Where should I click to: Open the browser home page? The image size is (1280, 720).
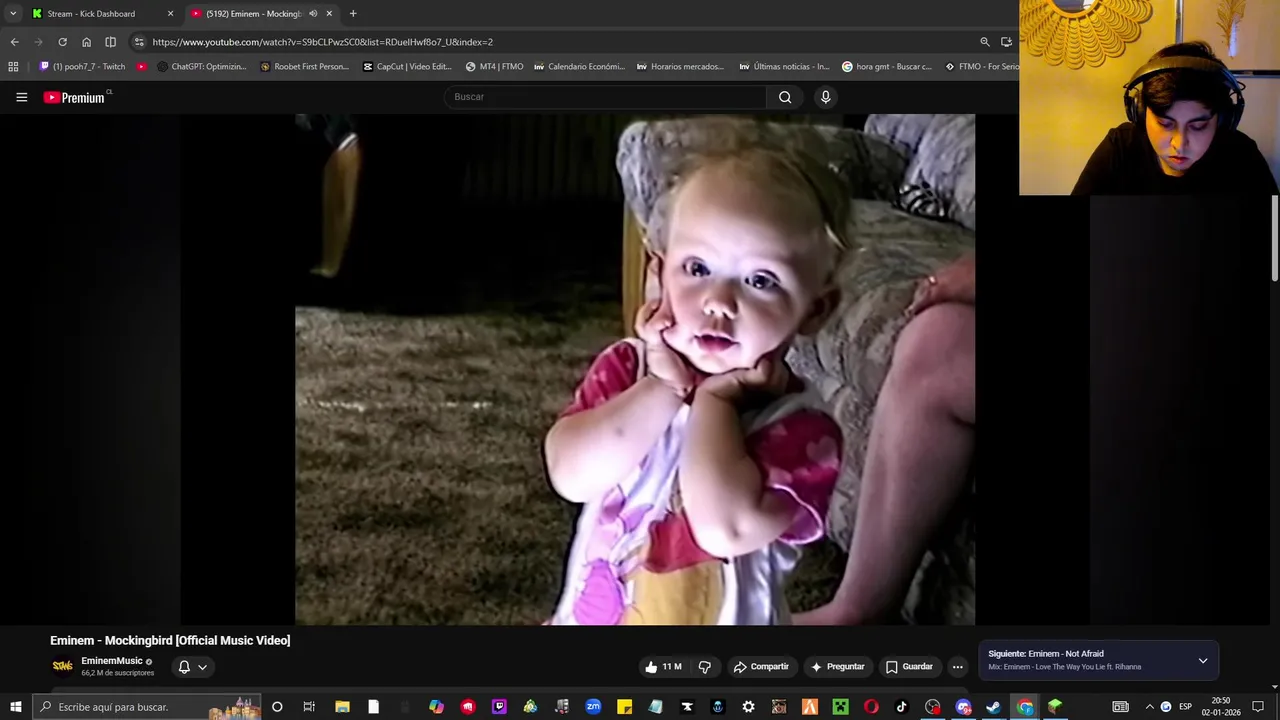86,42
